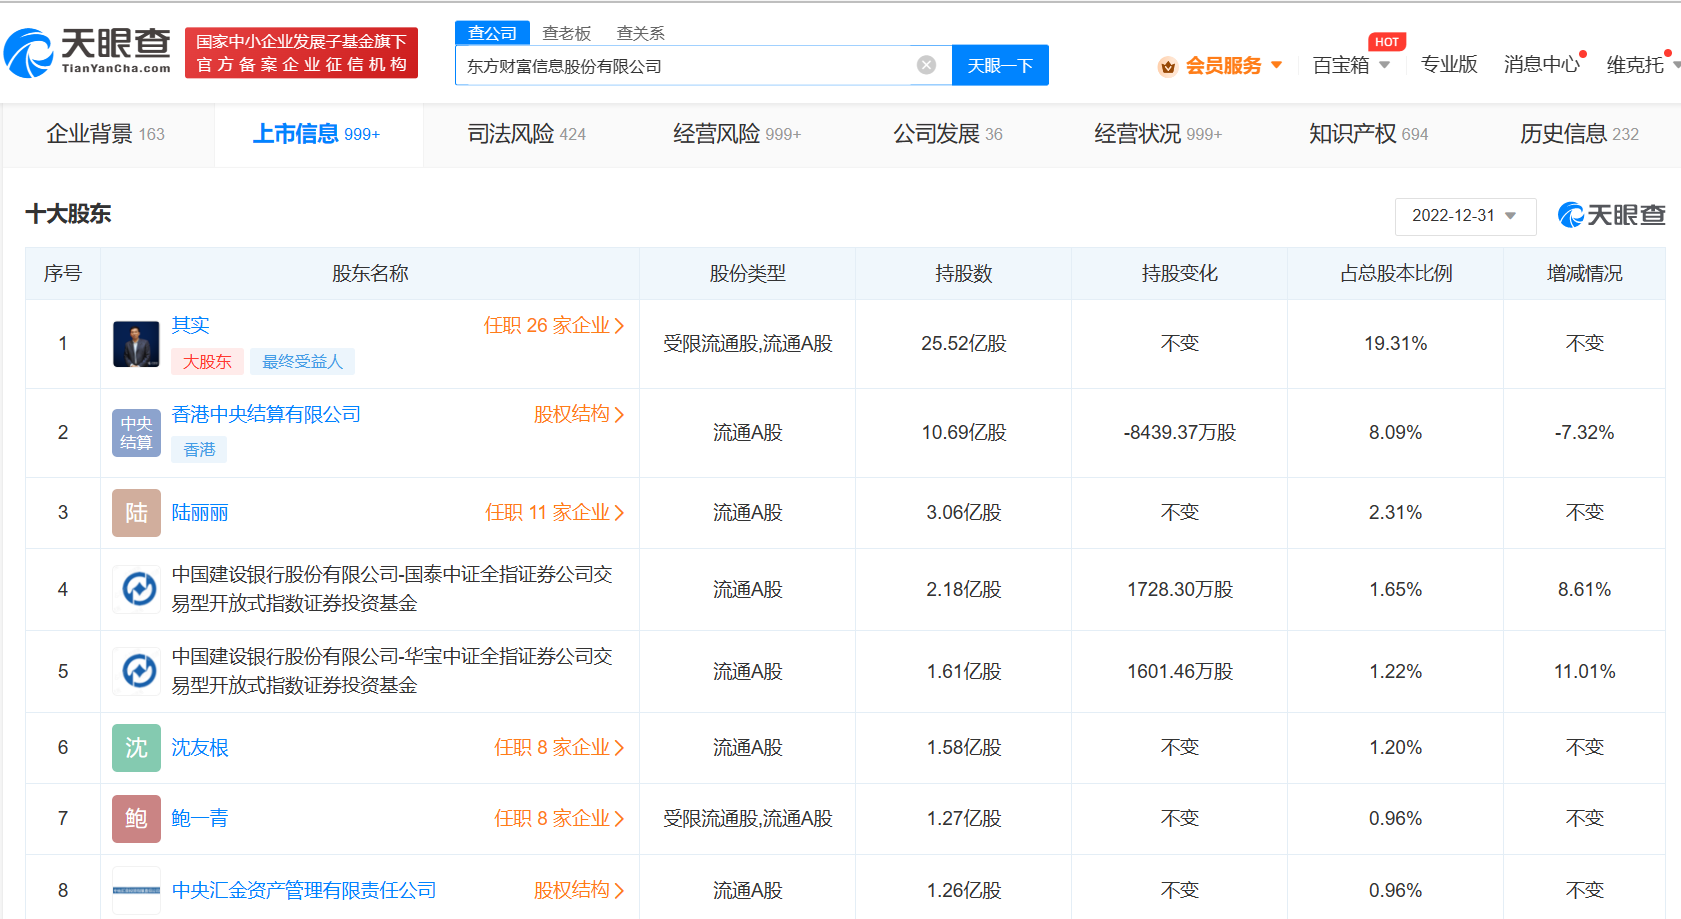The height and width of the screenshot is (919, 1681).
Task: Expand 陆丽丽 任职 11 家企业 link
Action: pos(555,513)
